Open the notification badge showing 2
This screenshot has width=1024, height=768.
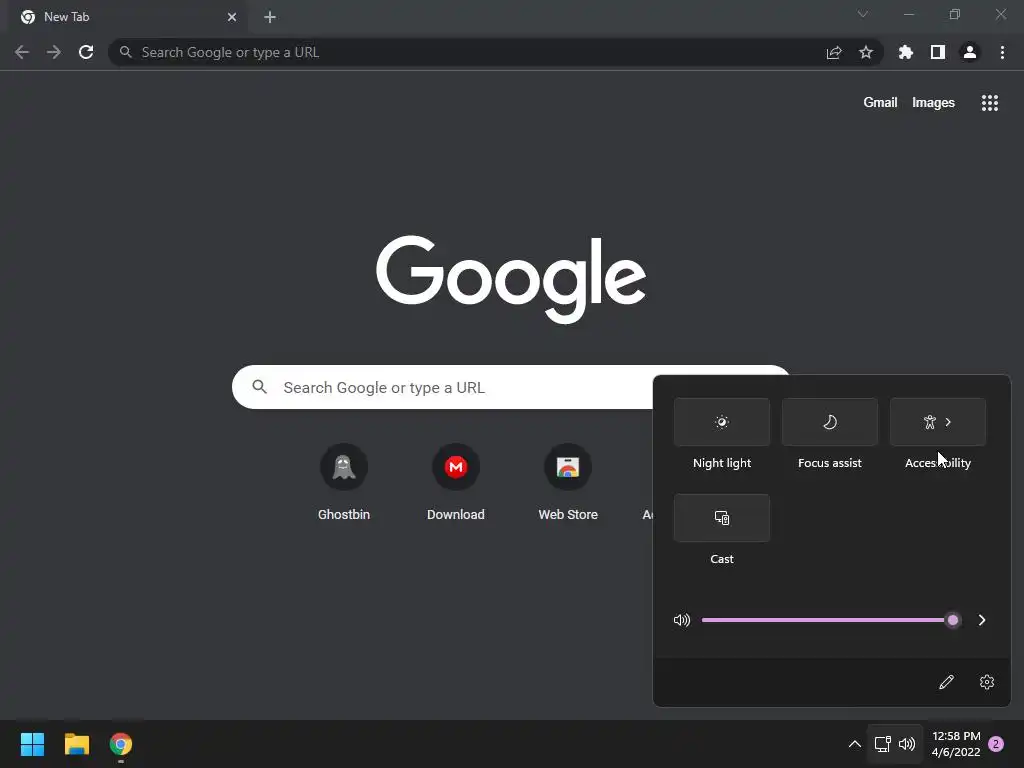tap(996, 744)
